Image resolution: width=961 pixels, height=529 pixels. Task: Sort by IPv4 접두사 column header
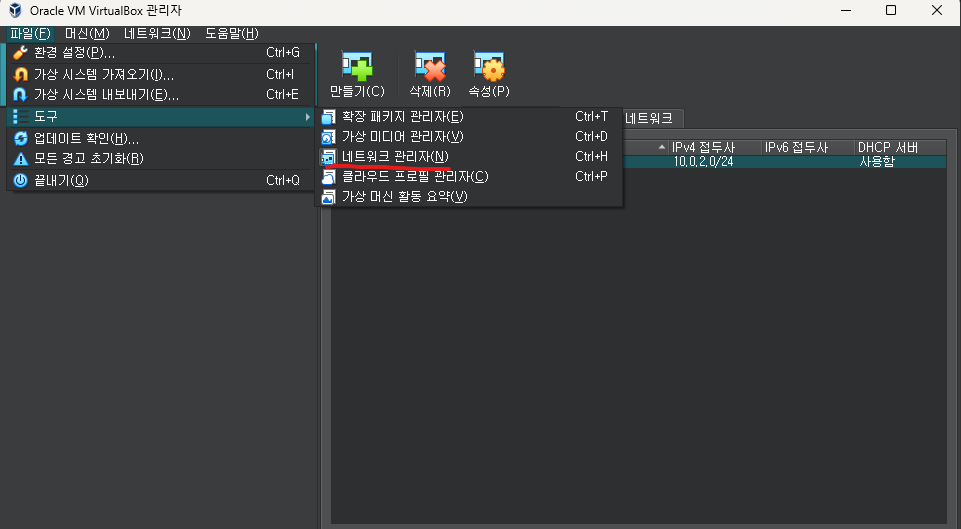point(714,147)
